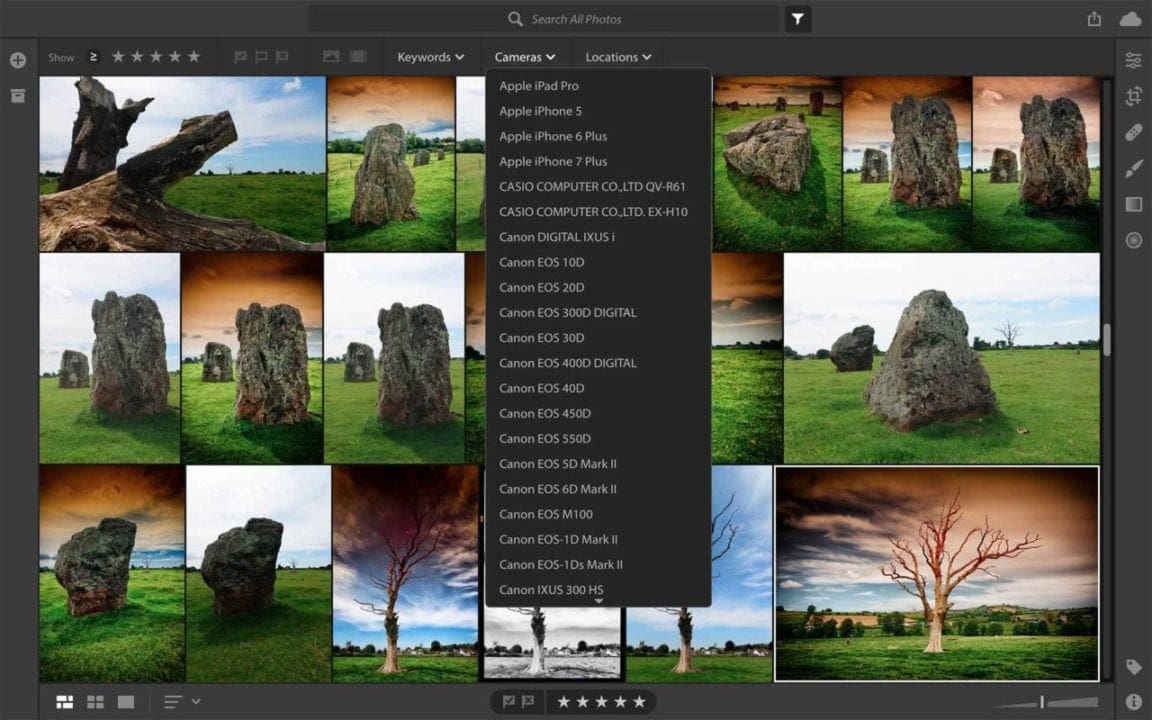
Task: Open the Keywords tag panel icon
Action: [x=1134, y=666]
